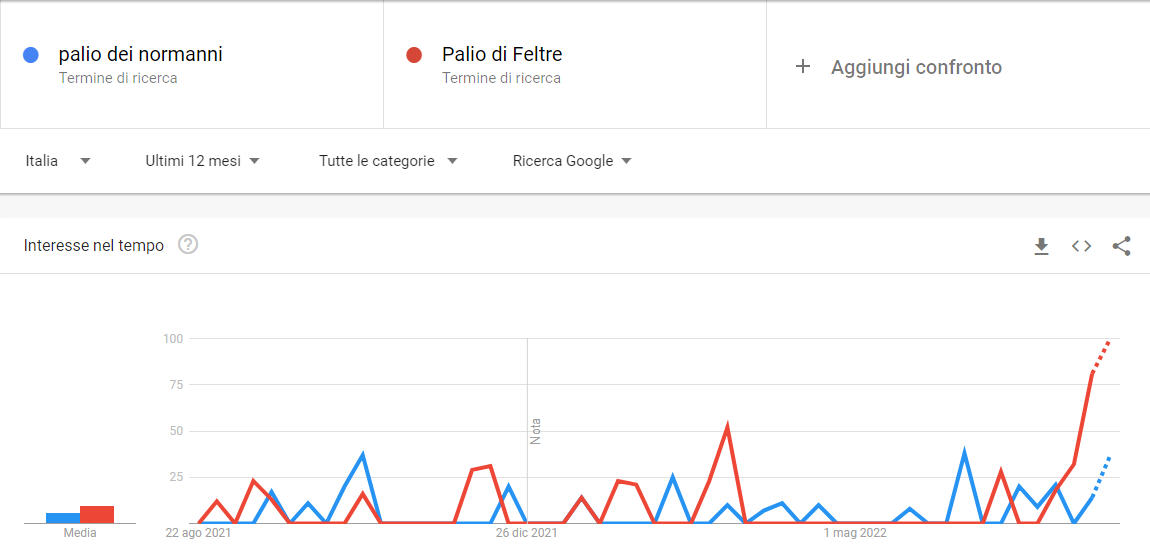1150x560 pixels.
Task: Click the blue Media average bar
Action: [x=63, y=518]
